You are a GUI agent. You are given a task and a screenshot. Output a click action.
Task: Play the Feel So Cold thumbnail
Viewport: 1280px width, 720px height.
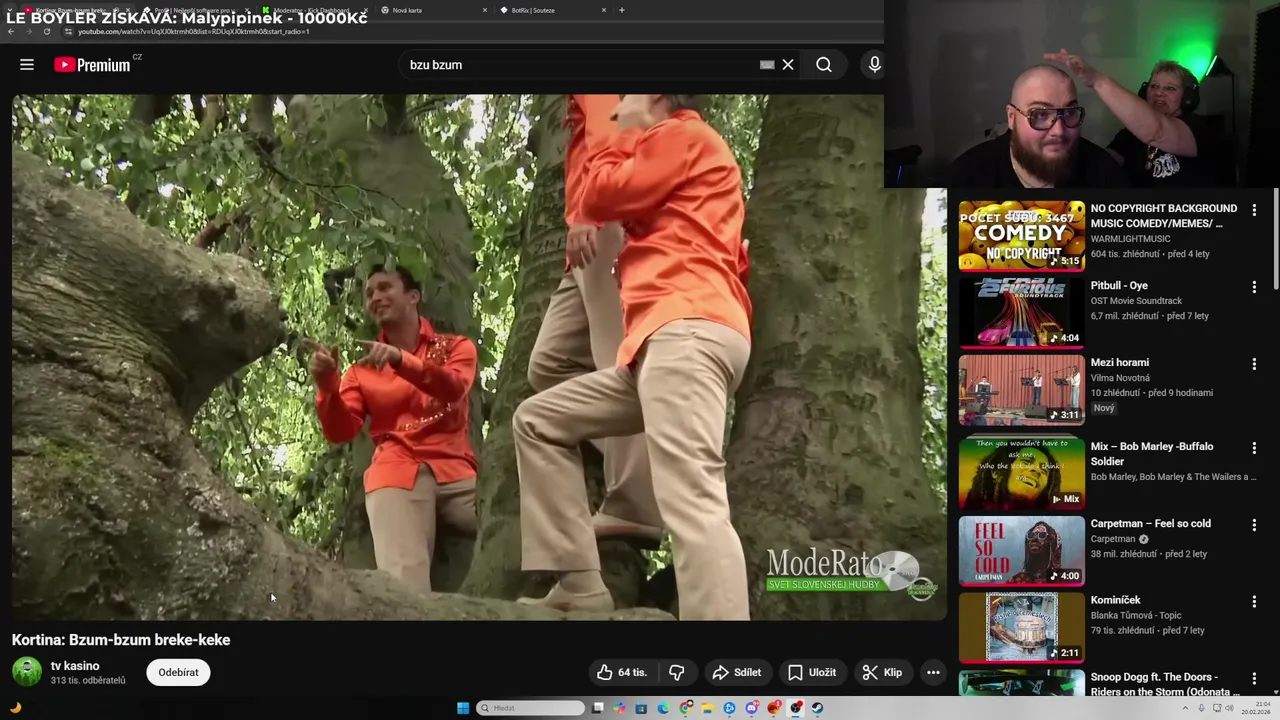(x=1021, y=551)
